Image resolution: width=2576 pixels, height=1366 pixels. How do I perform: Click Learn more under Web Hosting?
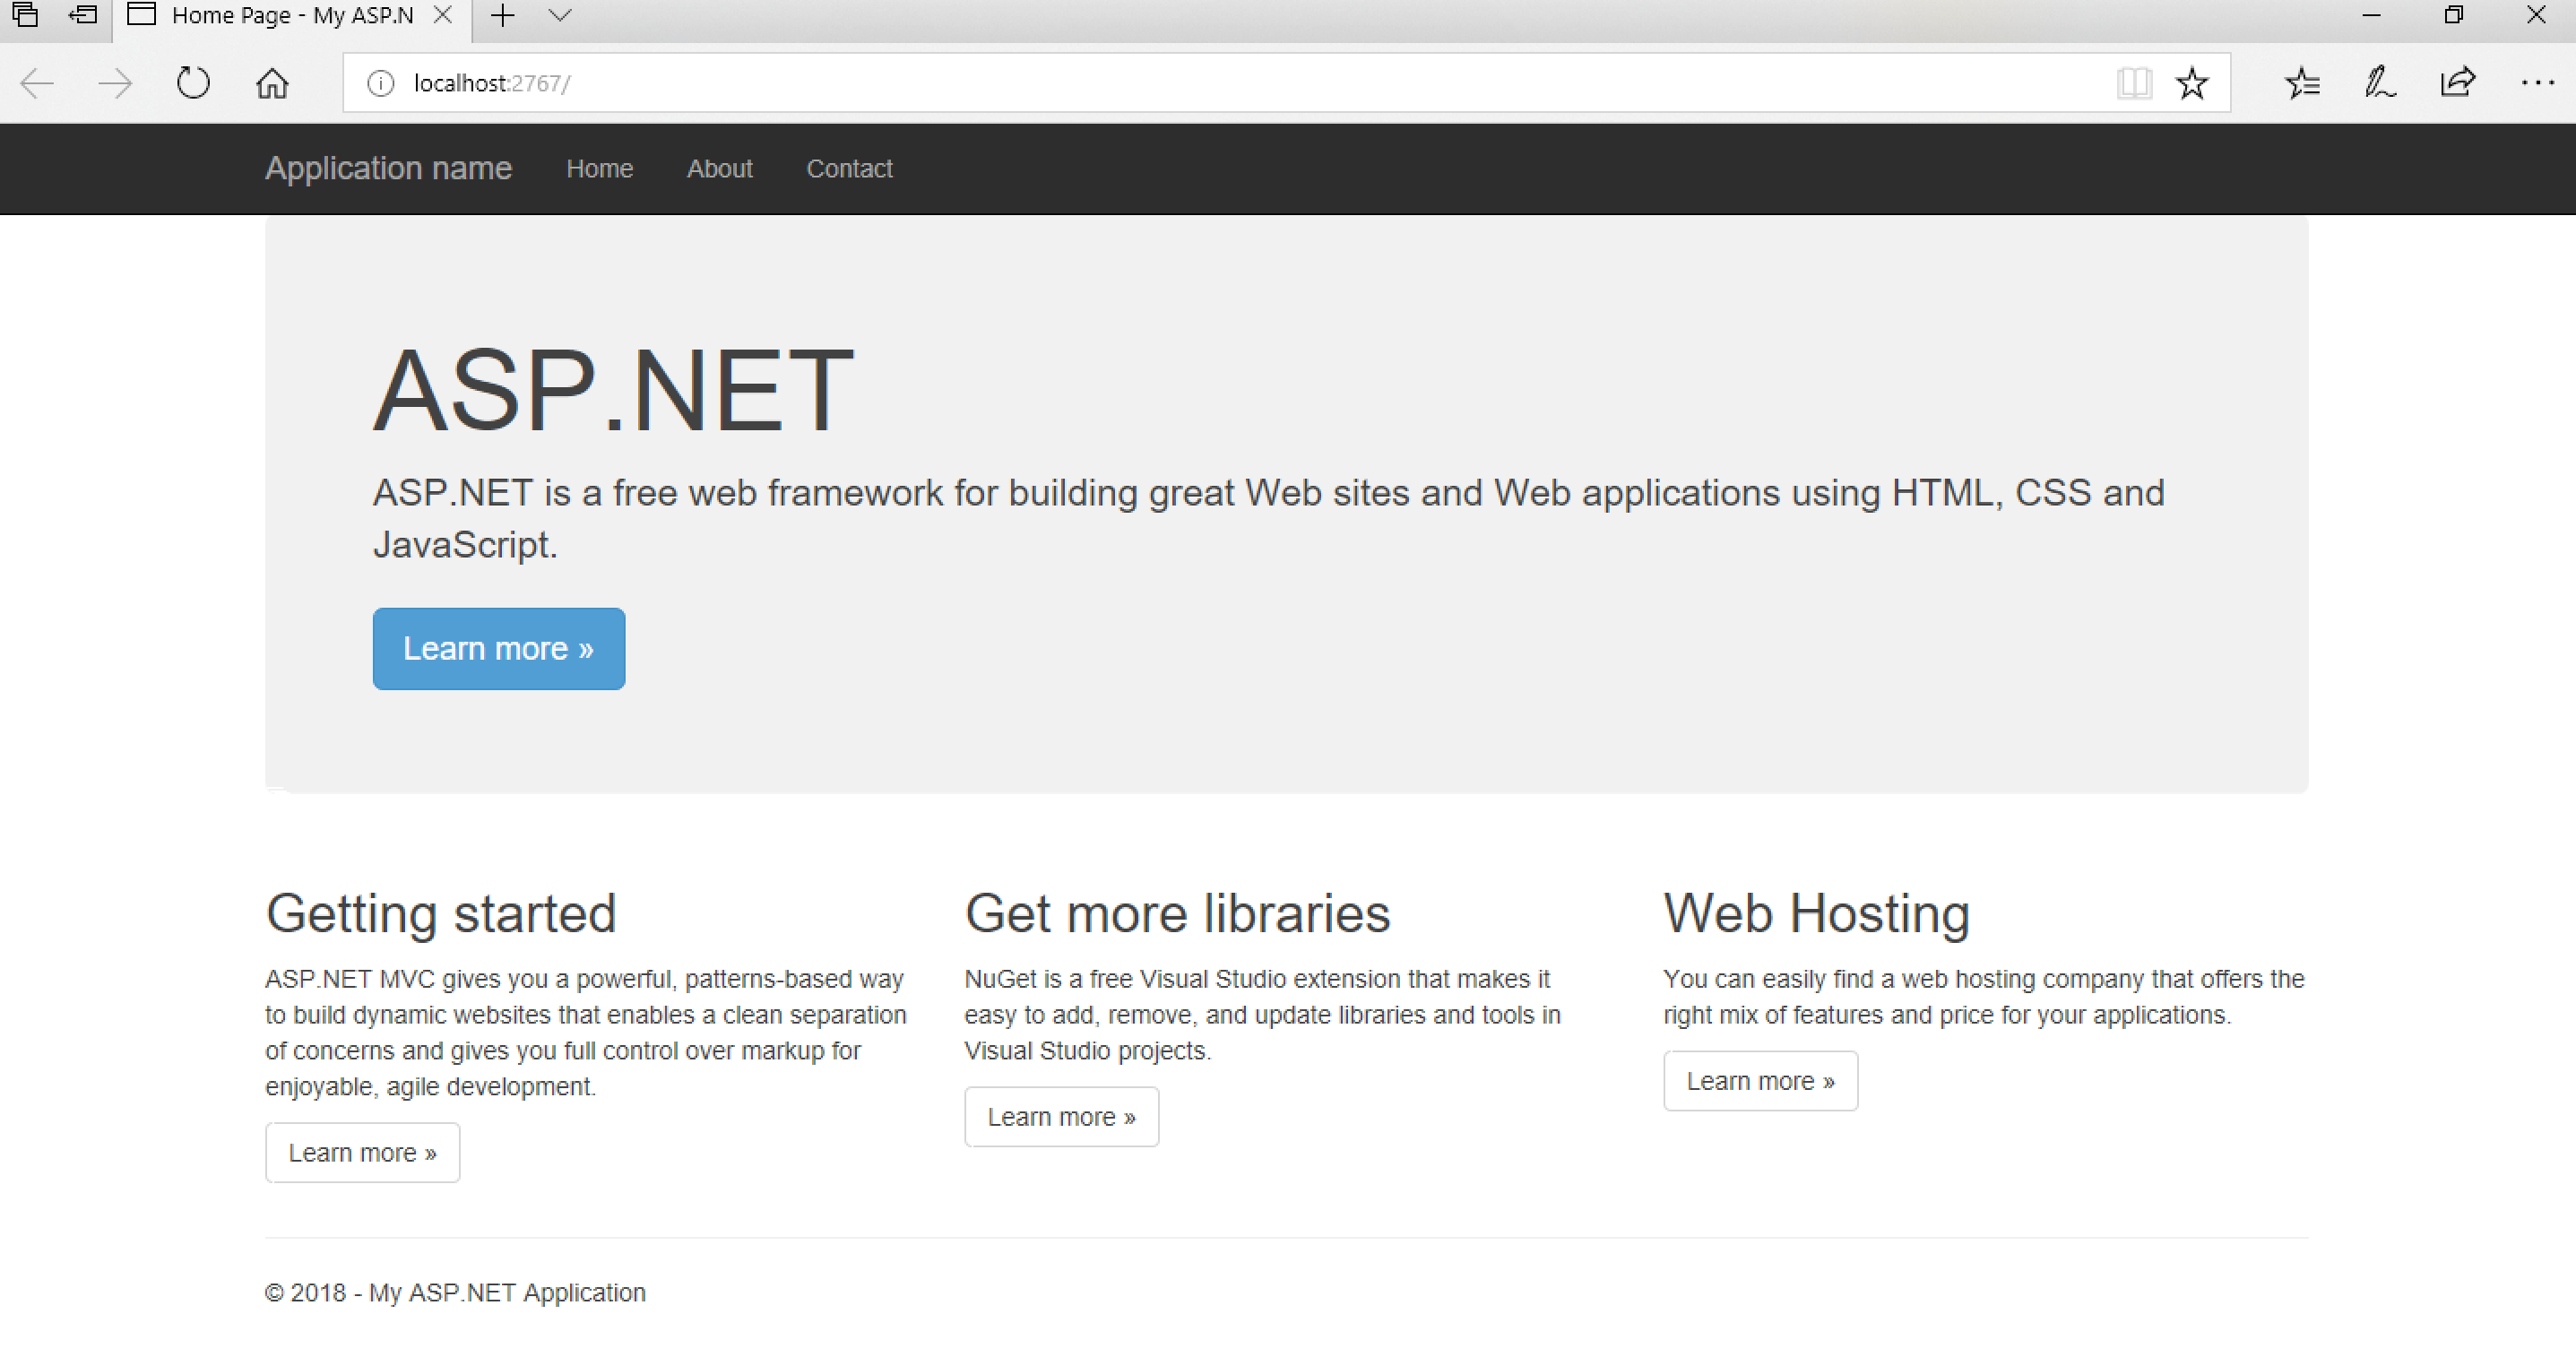[1760, 1081]
